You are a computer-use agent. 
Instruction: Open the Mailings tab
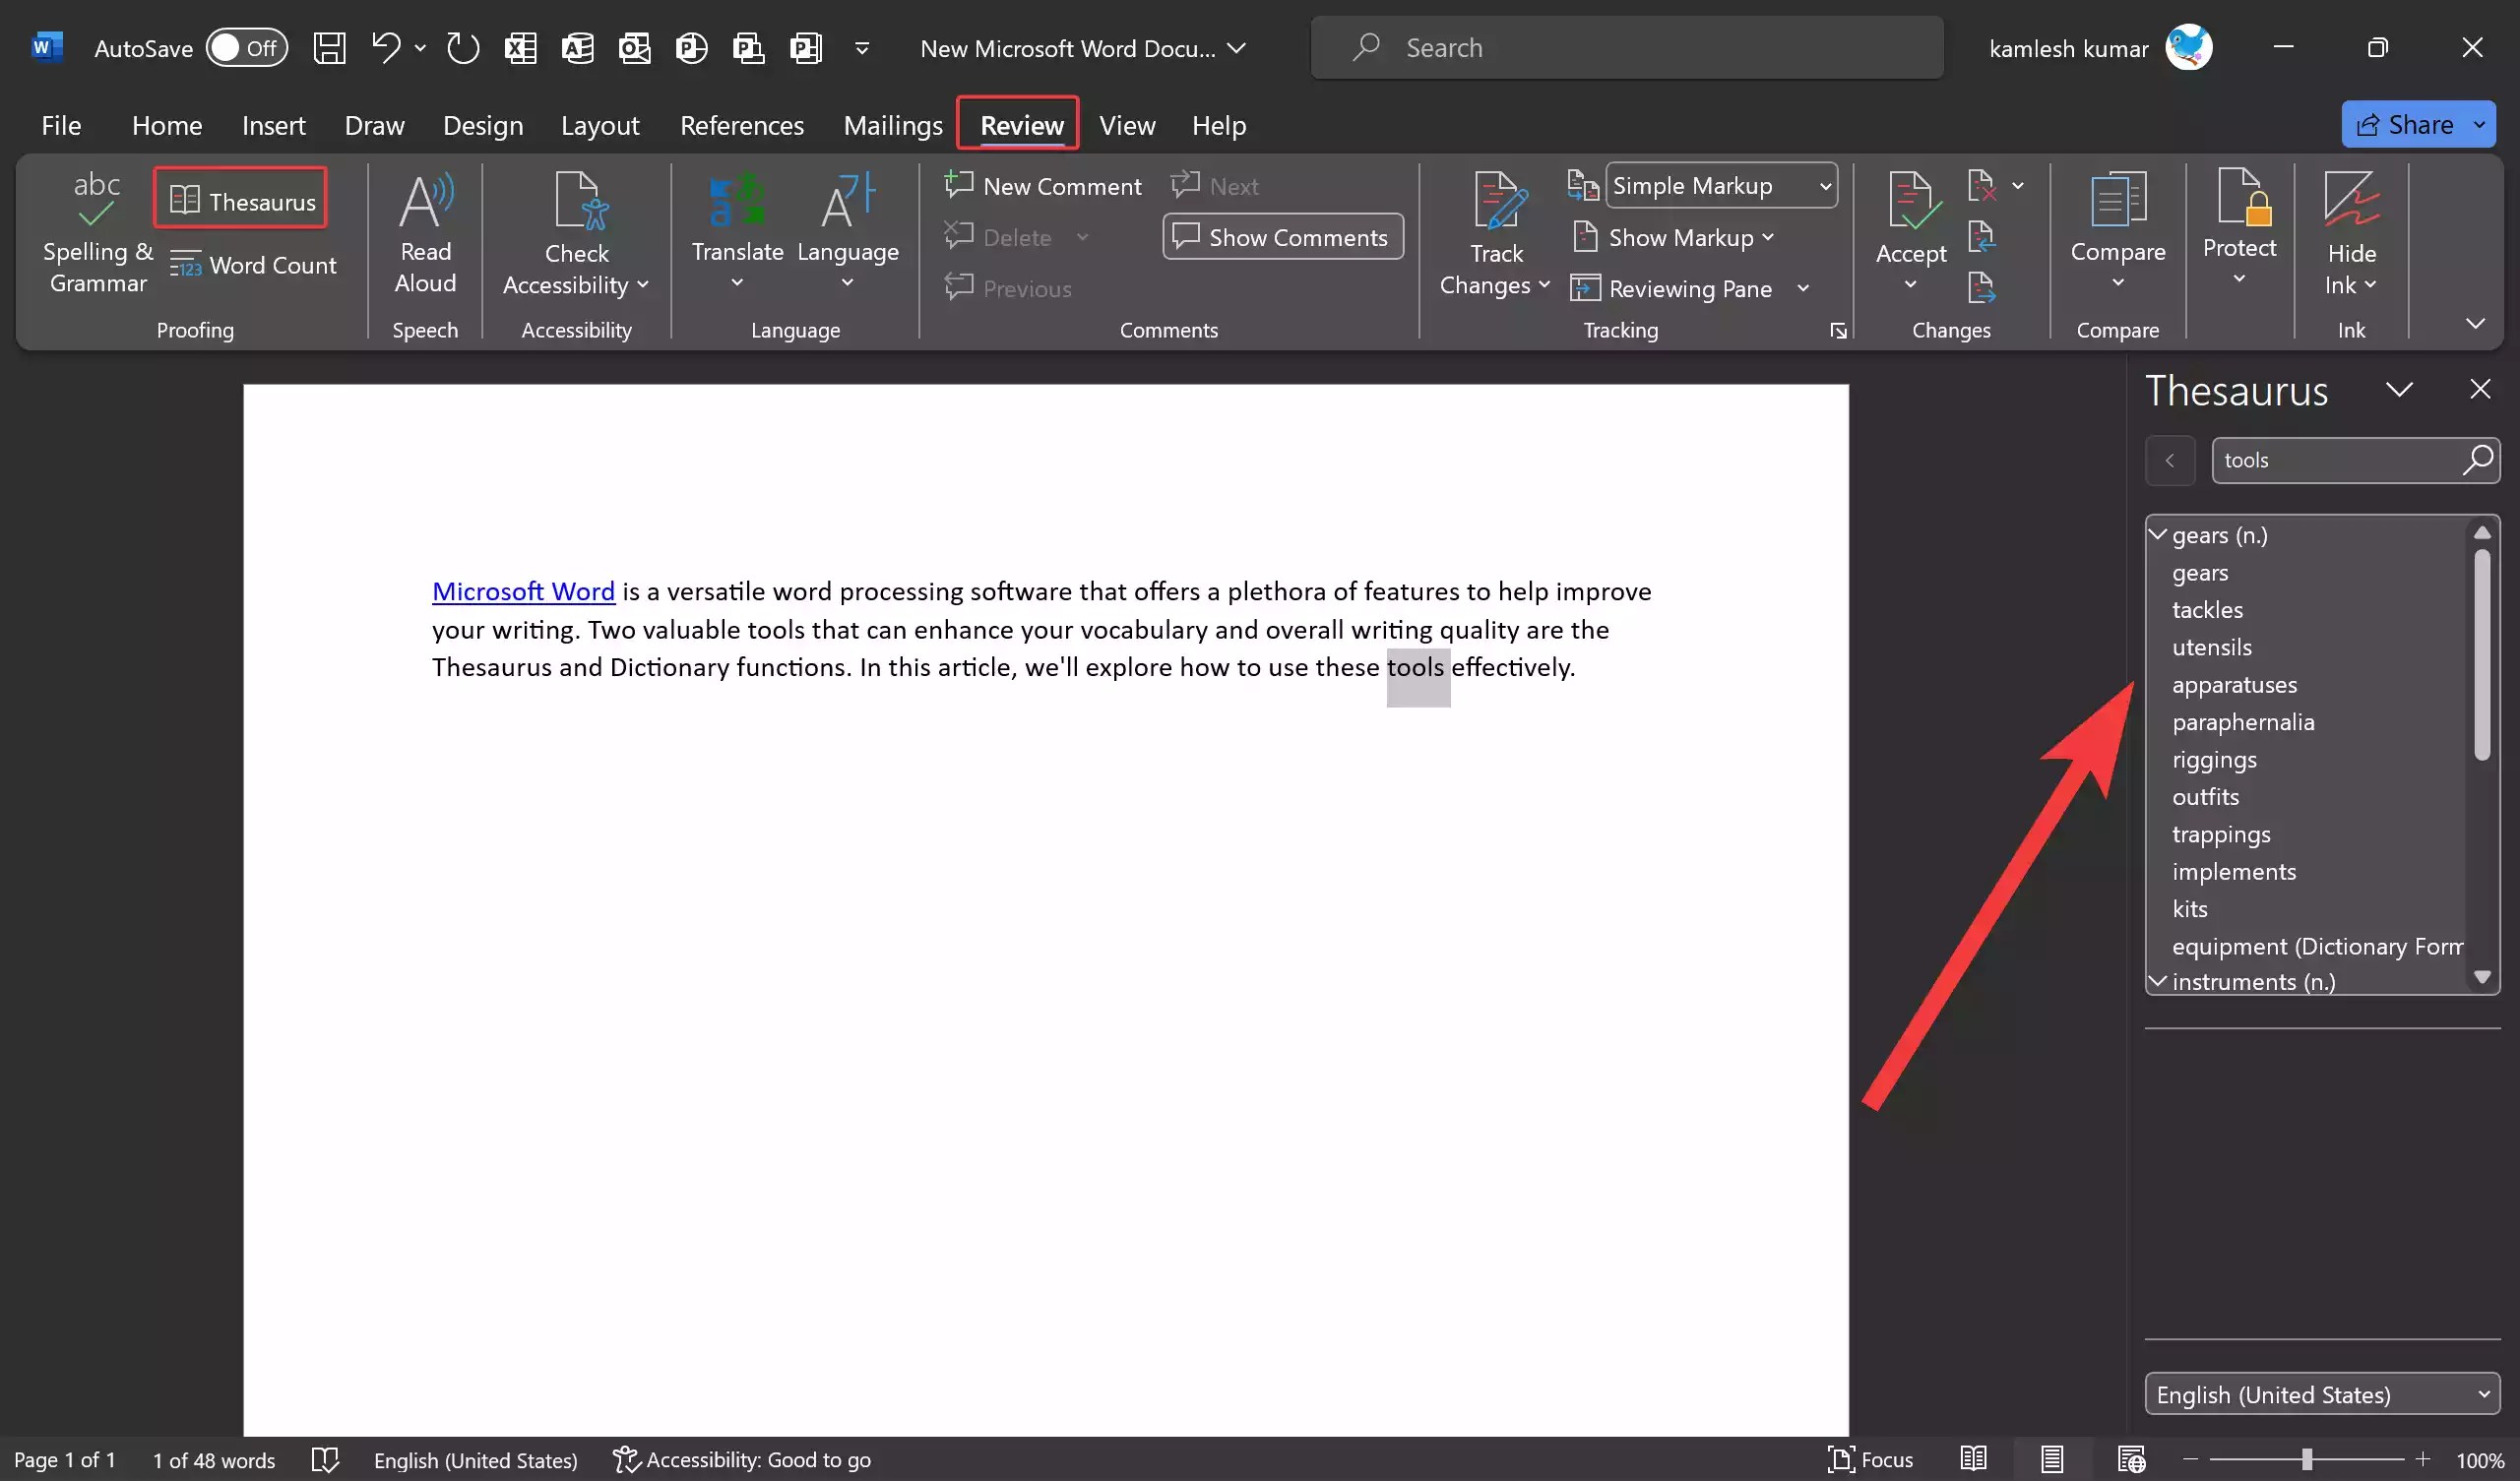893,125
